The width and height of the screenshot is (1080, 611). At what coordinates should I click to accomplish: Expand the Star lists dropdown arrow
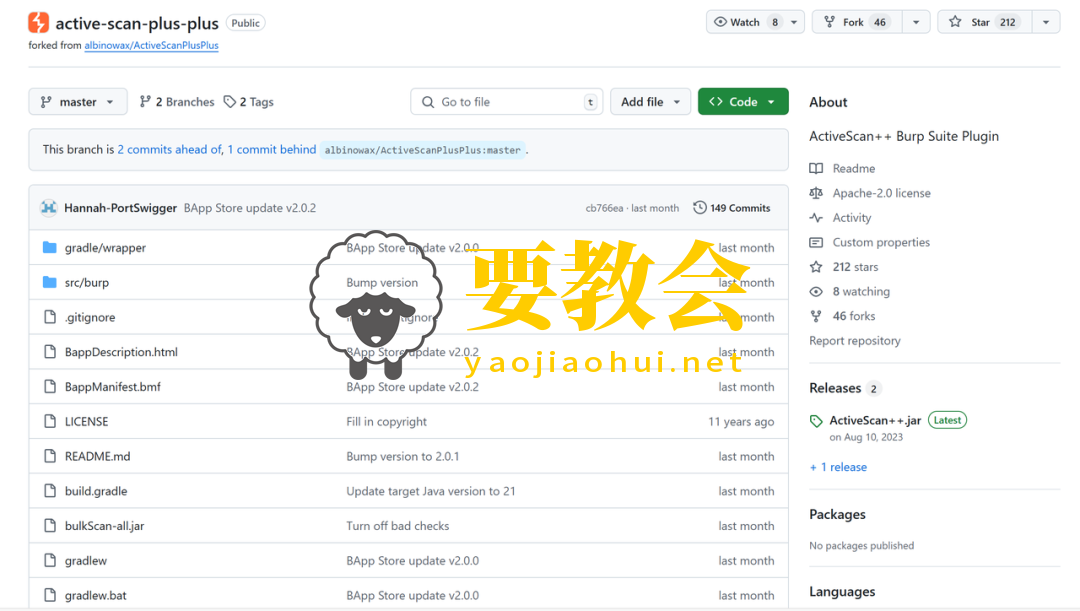point(1046,22)
